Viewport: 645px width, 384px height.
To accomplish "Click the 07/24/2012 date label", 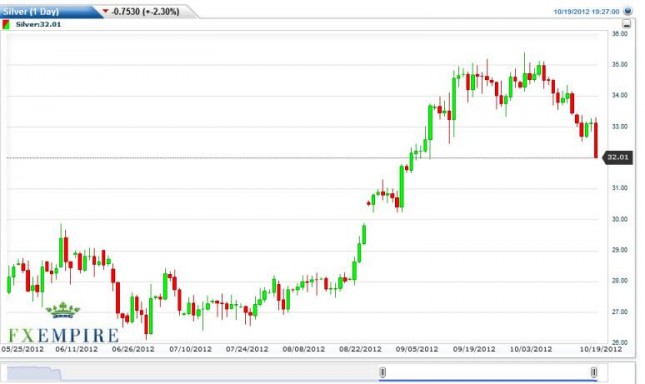I will (247, 349).
